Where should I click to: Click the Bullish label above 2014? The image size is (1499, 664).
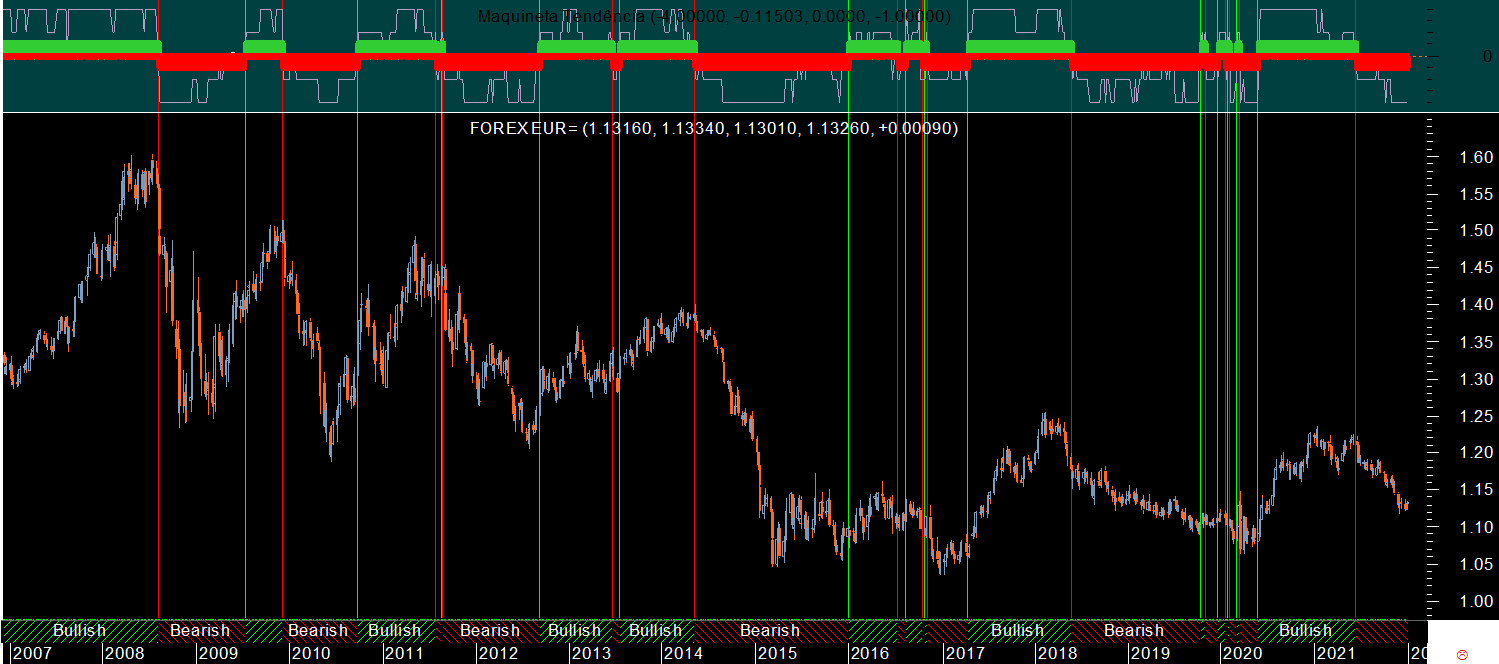[x=655, y=631]
